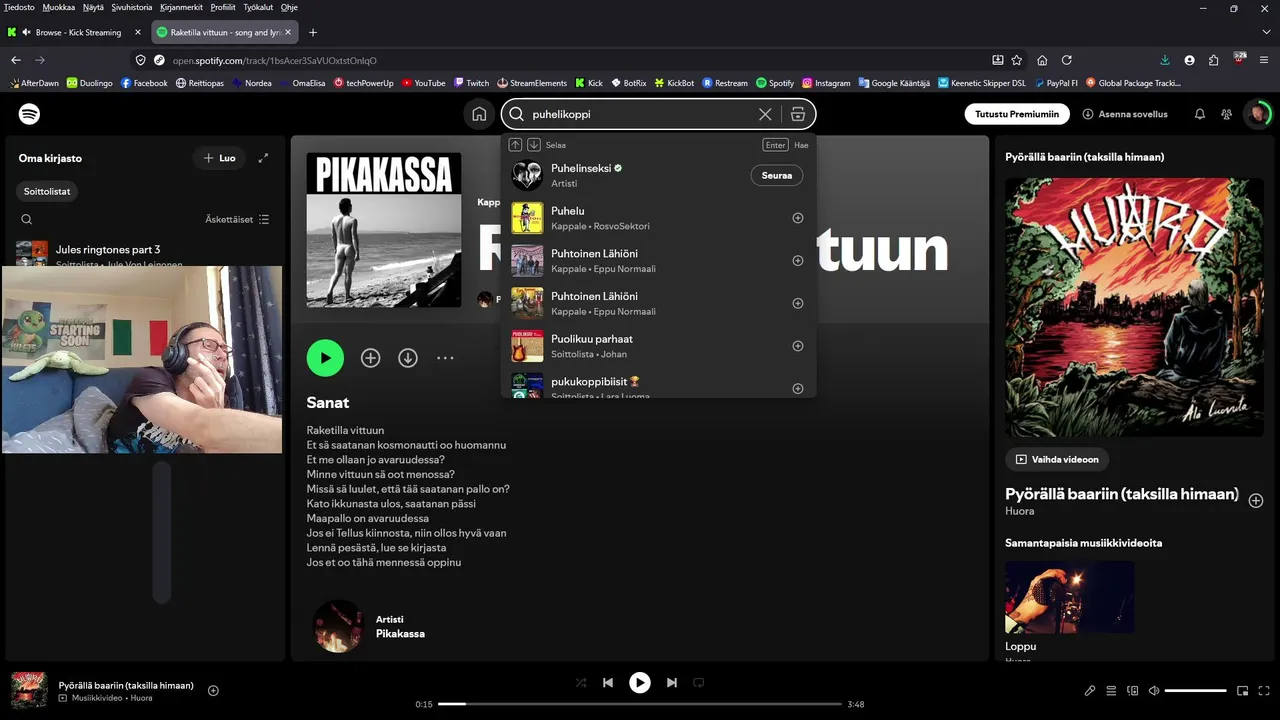Image resolution: width=1280 pixels, height=720 pixels.
Task: Open the Twitch bookmark
Action: pyautogui.click(x=471, y=83)
